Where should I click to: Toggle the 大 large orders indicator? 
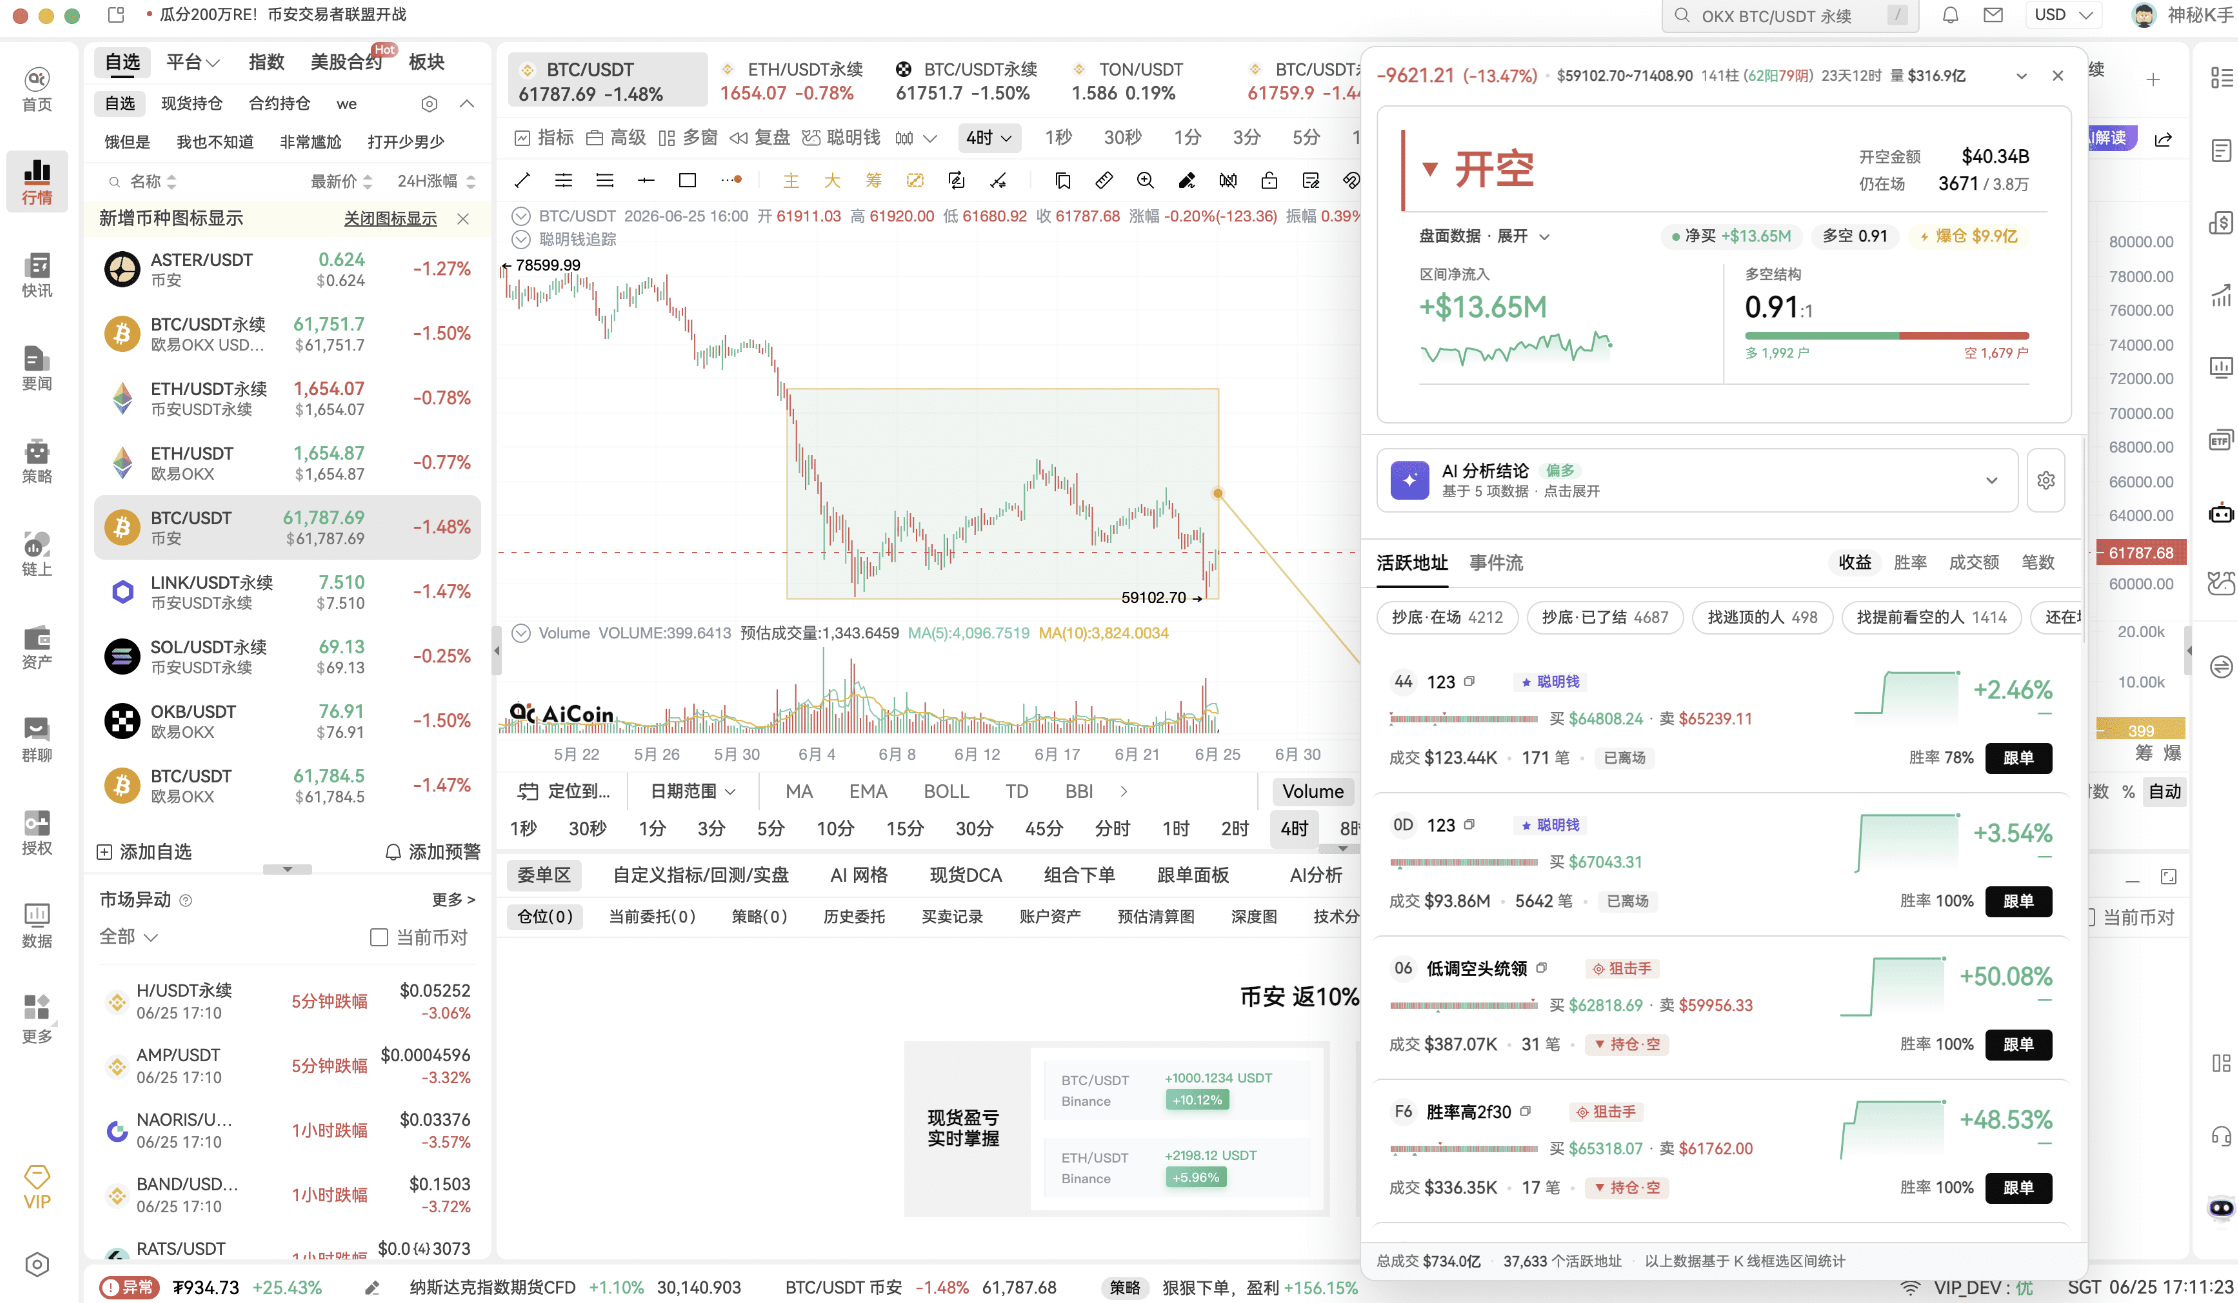(832, 180)
